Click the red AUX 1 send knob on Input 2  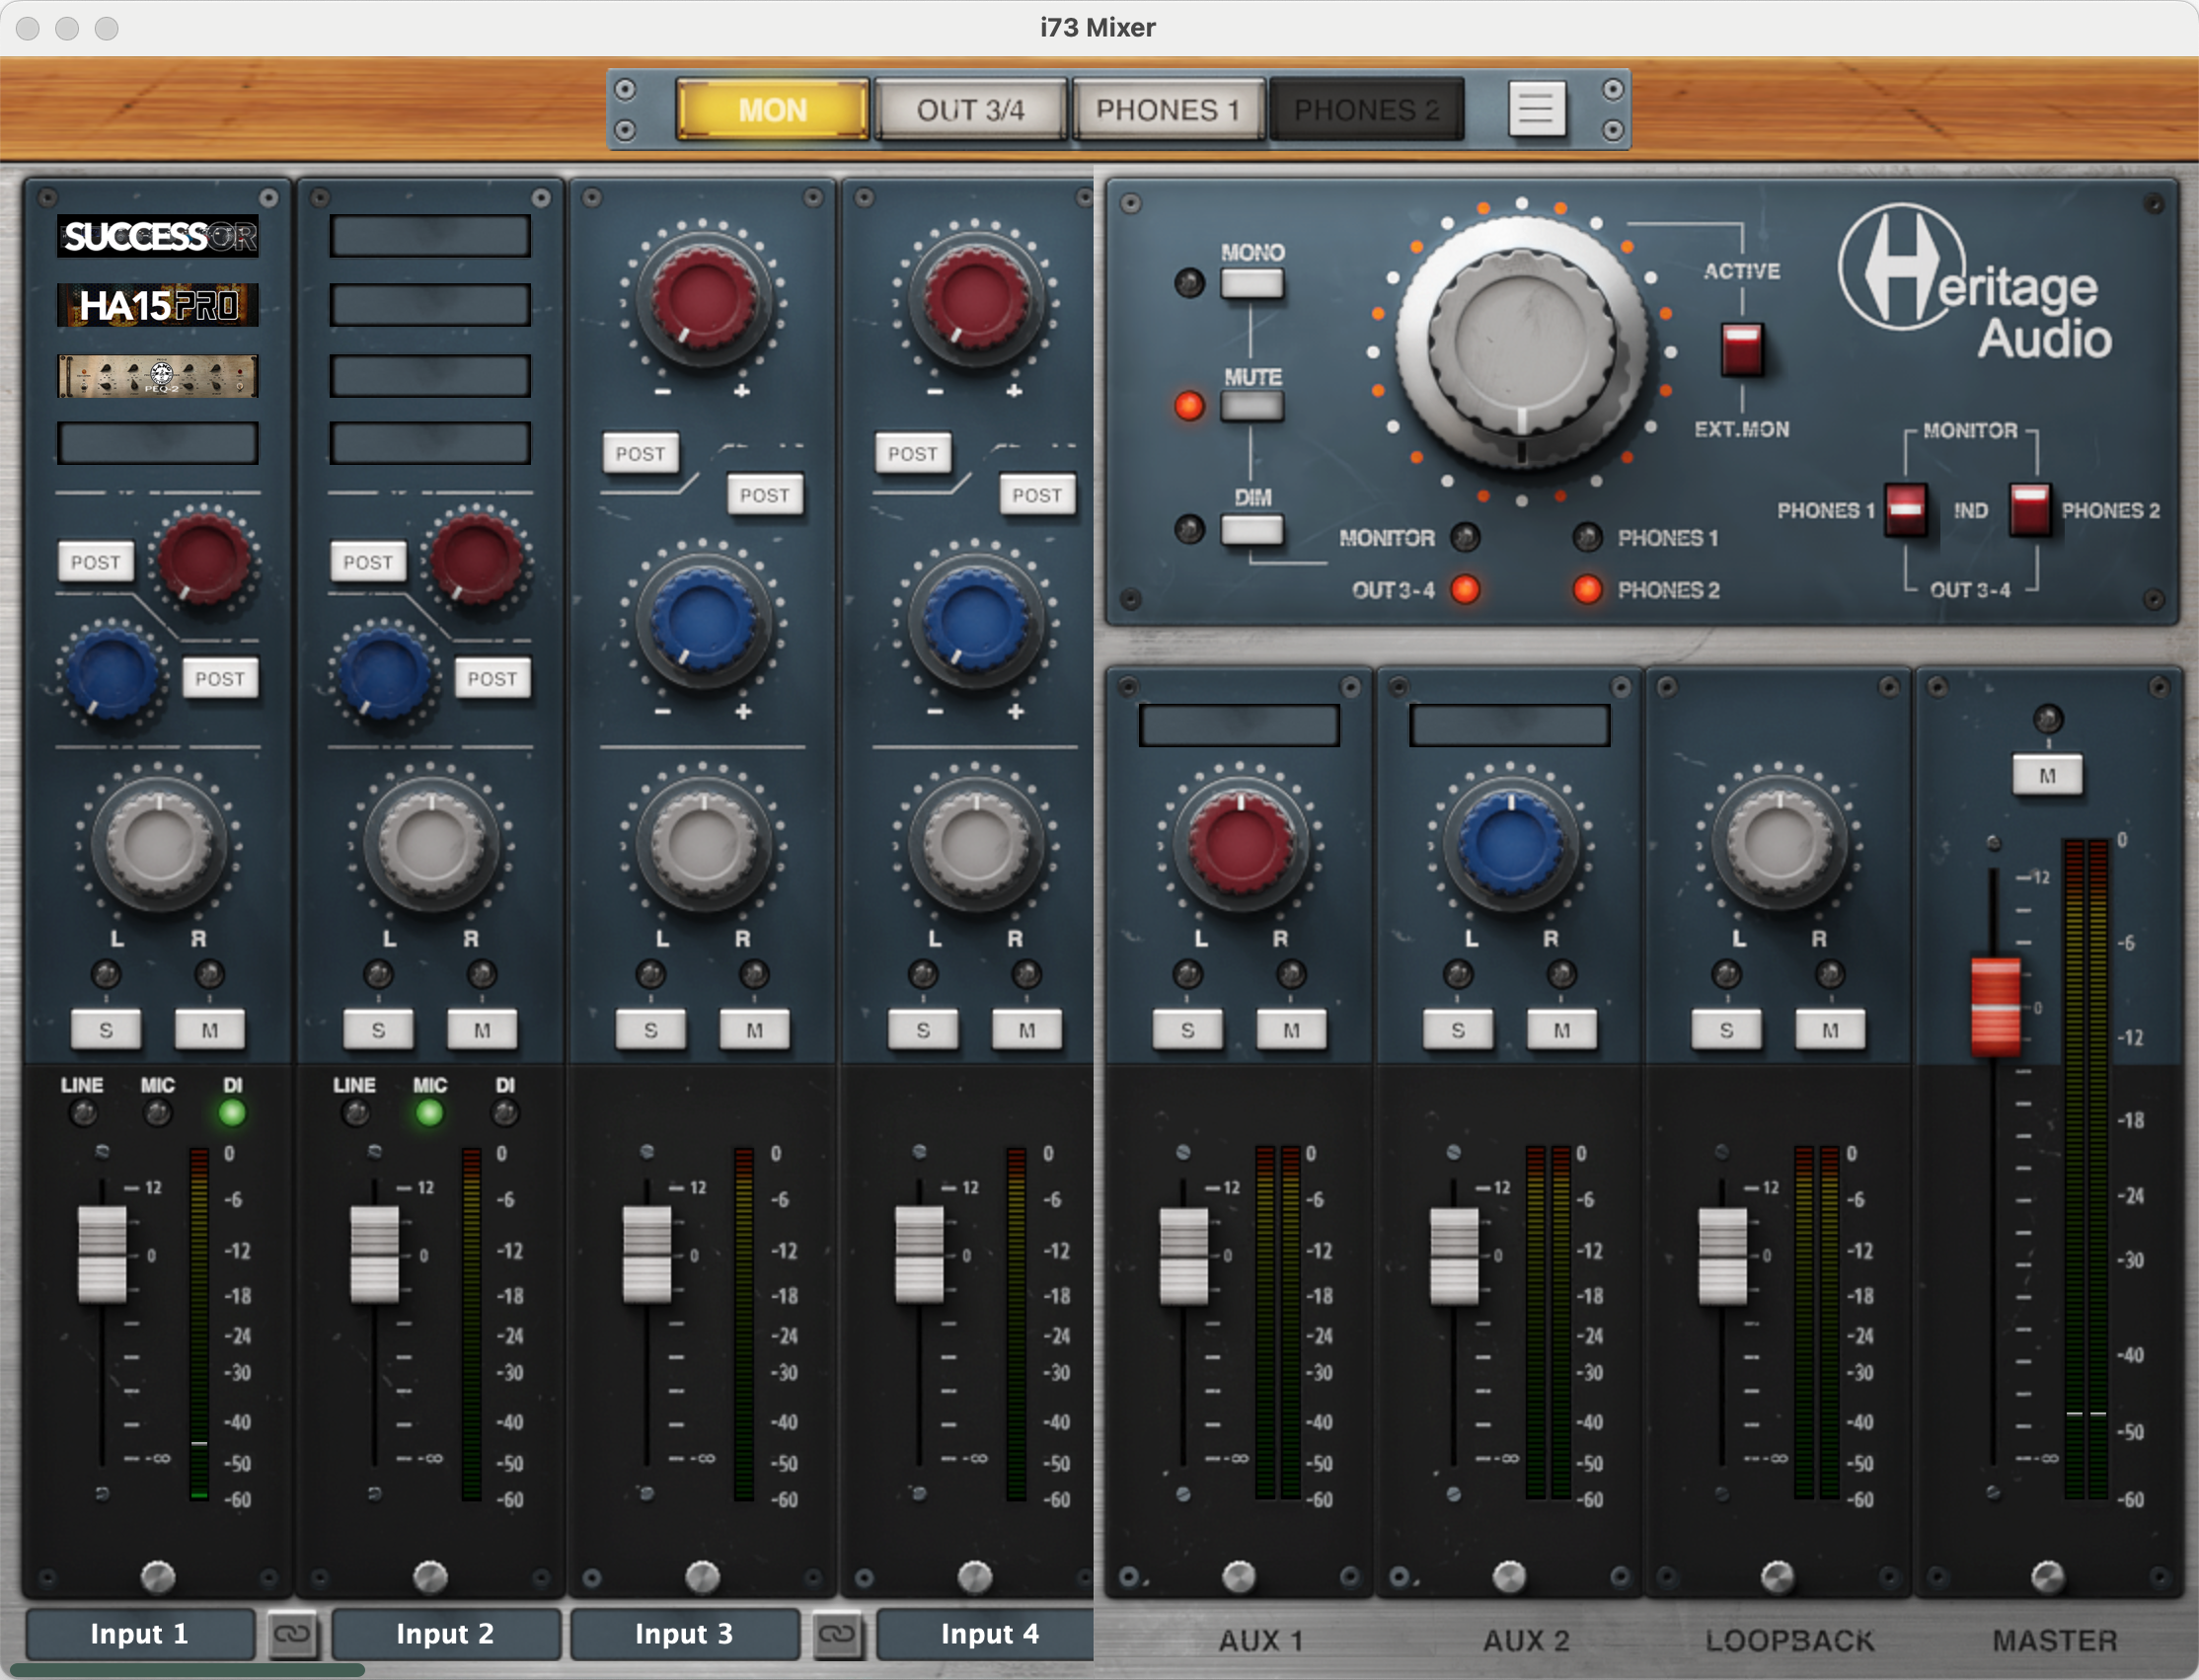pyautogui.click(x=476, y=558)
